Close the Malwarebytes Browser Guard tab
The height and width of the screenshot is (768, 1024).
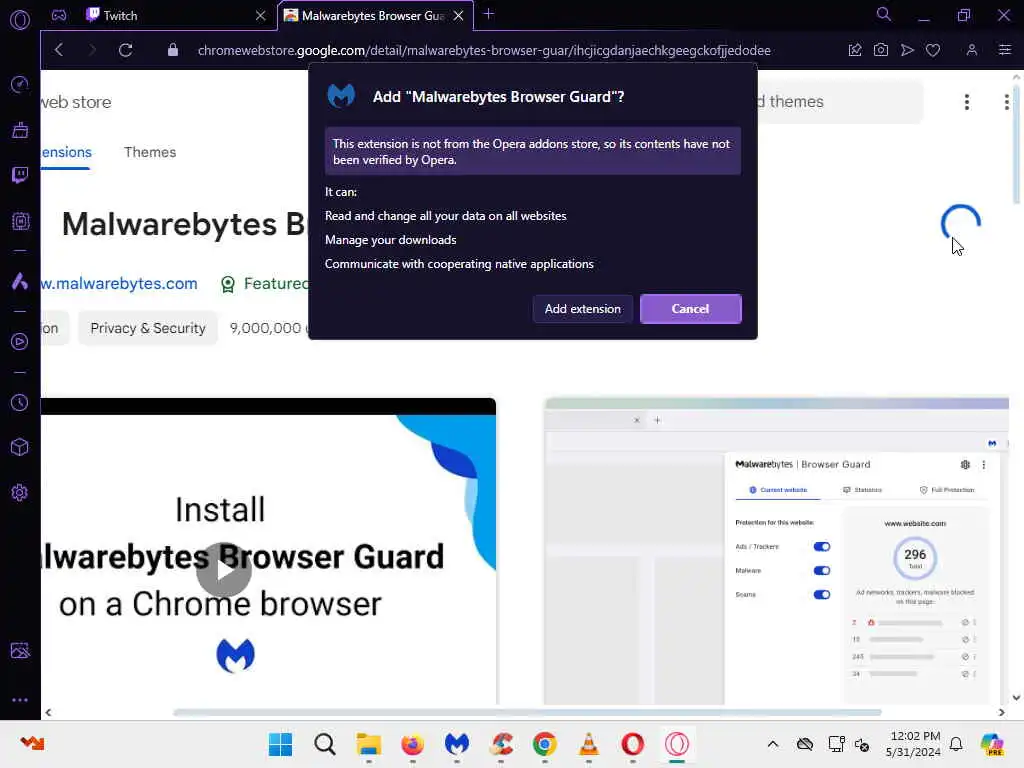[x=459, y=16]
